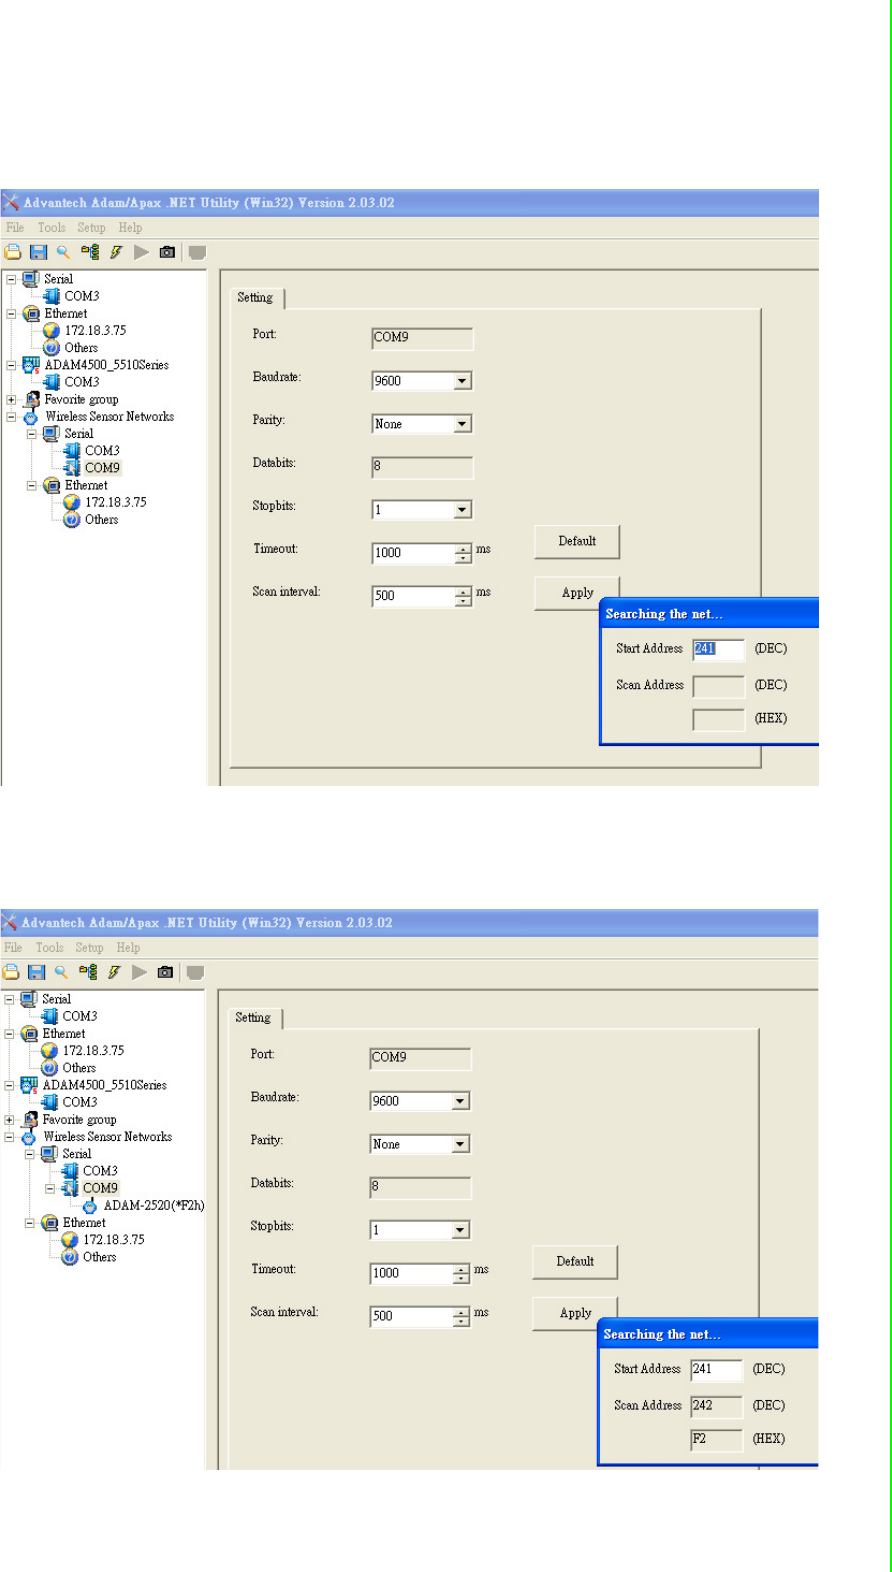Click gray play arrow in window with blank Scan Address

coord(141,252)
